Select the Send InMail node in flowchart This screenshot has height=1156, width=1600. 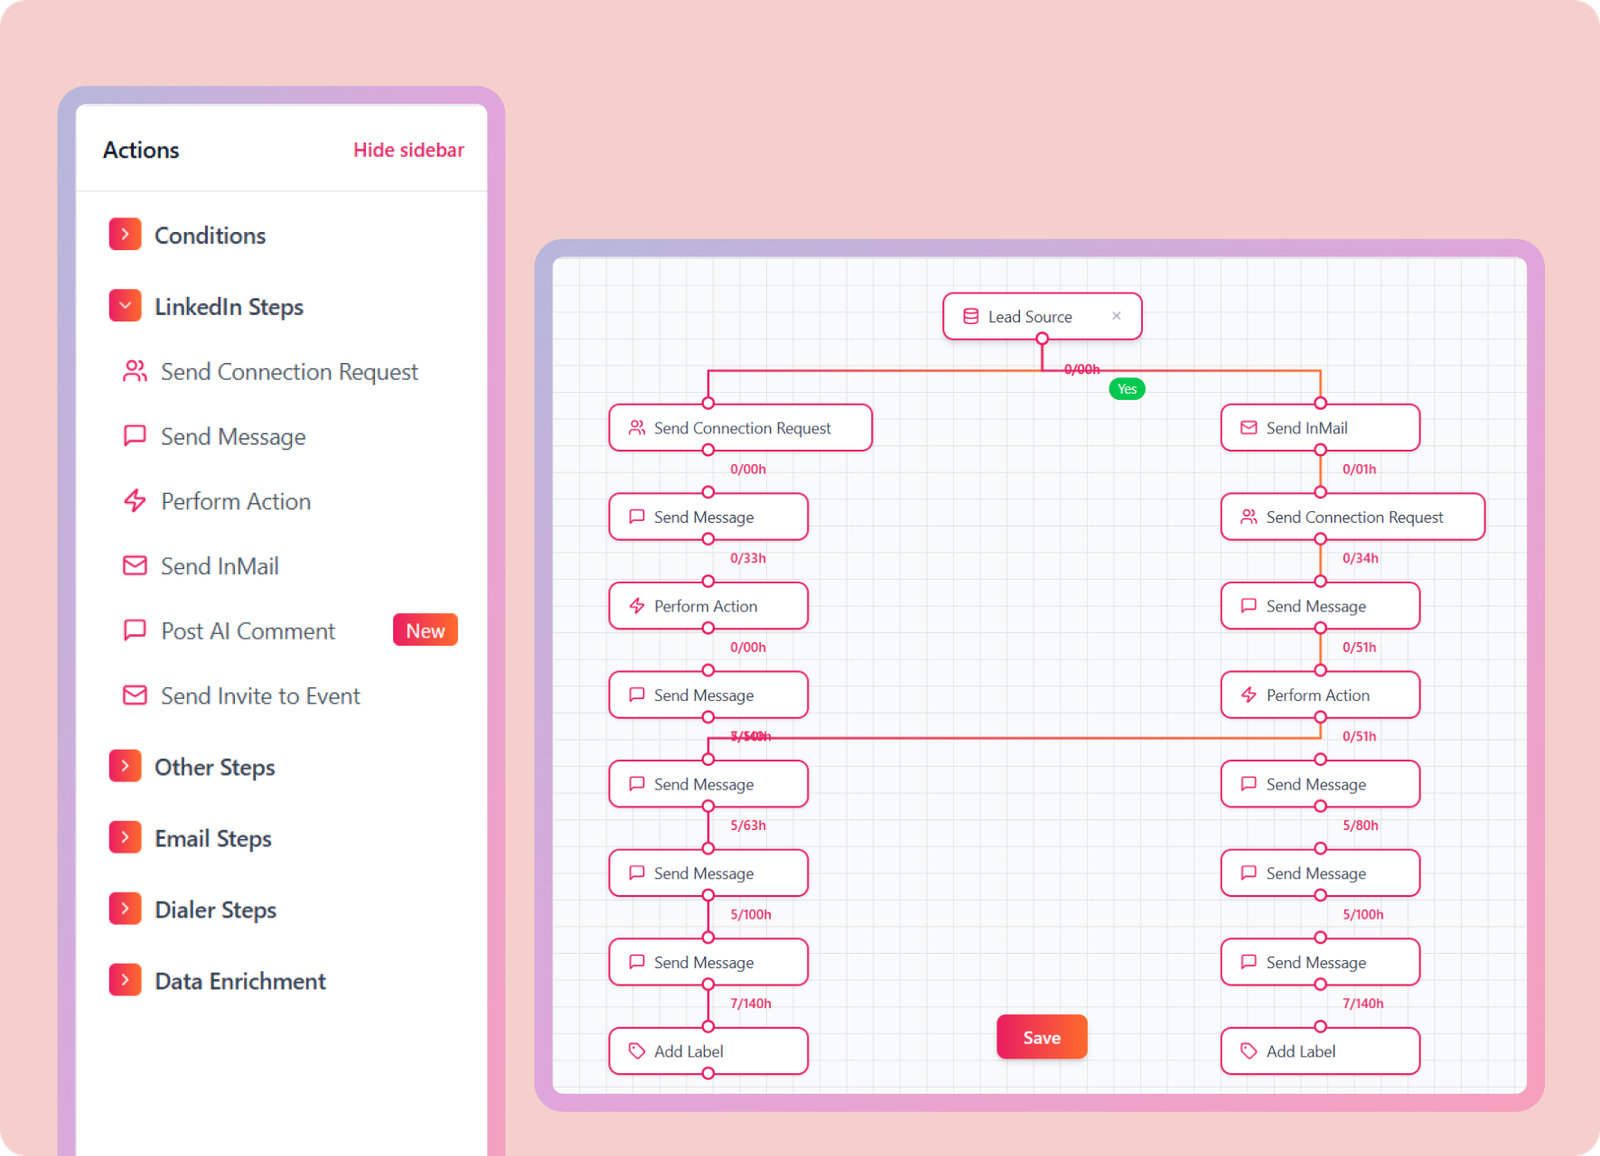pyautogui.click(x=1320, y=428)
